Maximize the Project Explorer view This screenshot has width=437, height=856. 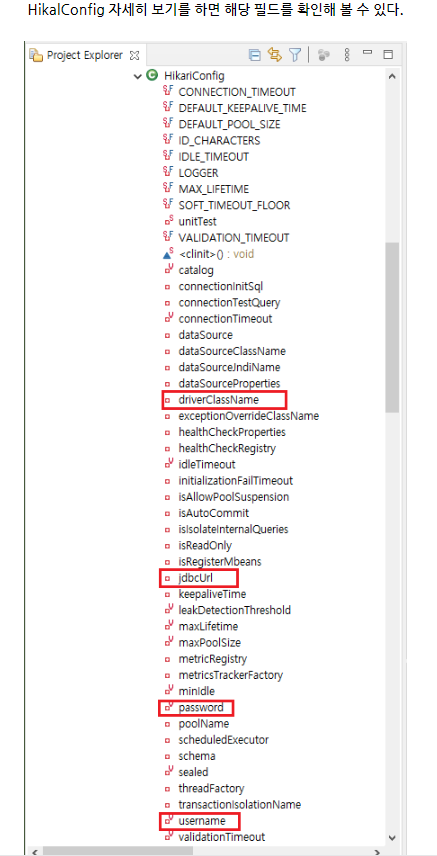click(x=388, y=54)
